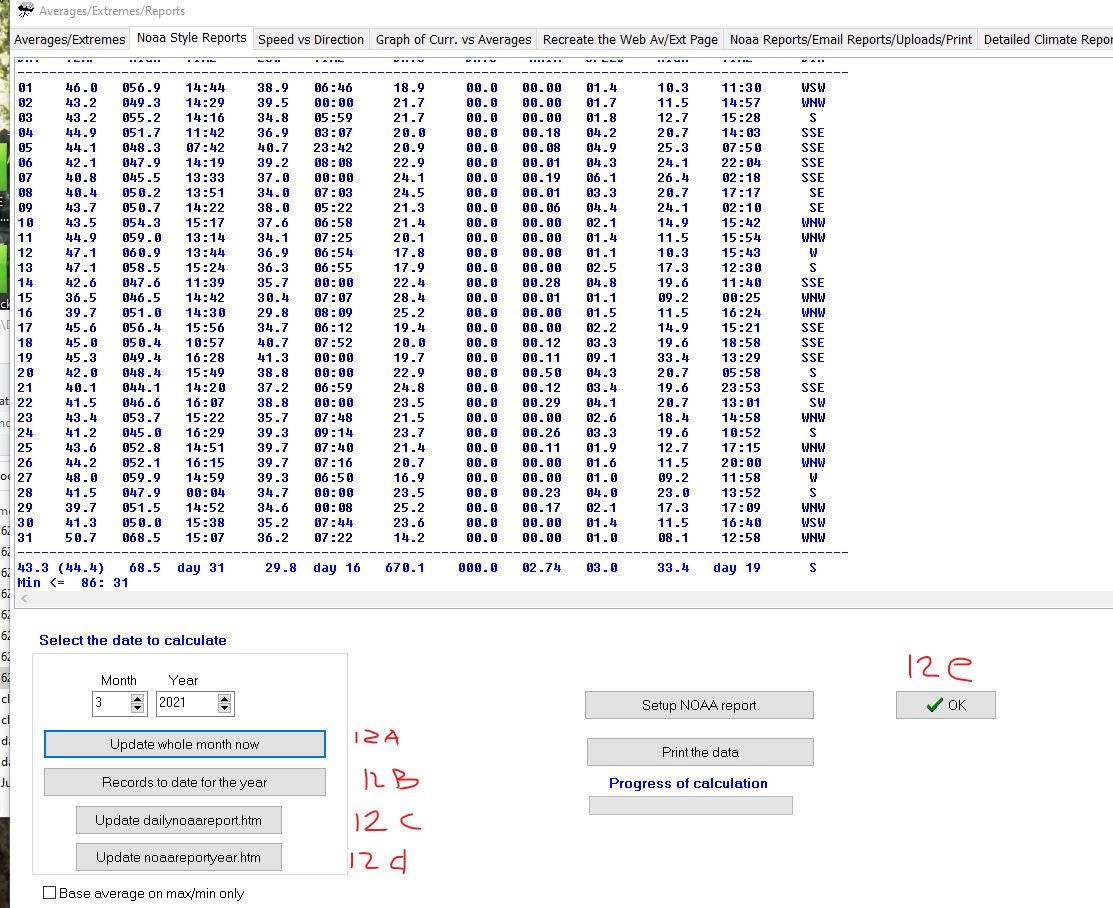This screenshot has height=908, width=1113.
Task: Click Update whole month now button
Action: coord(185,744)
